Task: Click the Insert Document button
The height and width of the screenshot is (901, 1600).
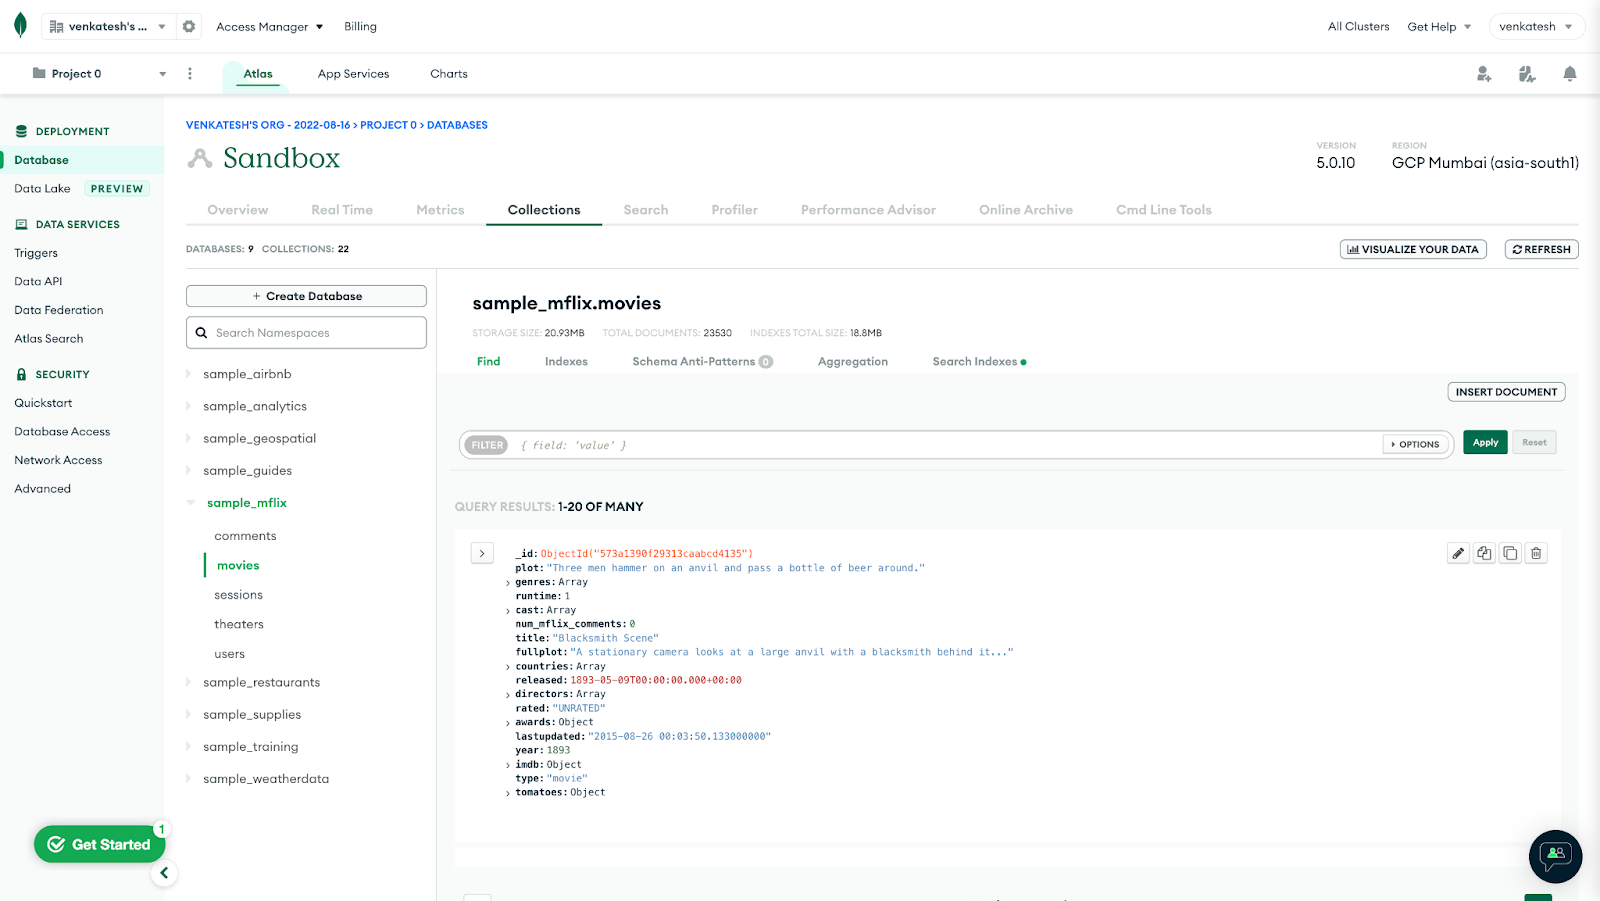Action: tap(1505, 391)
